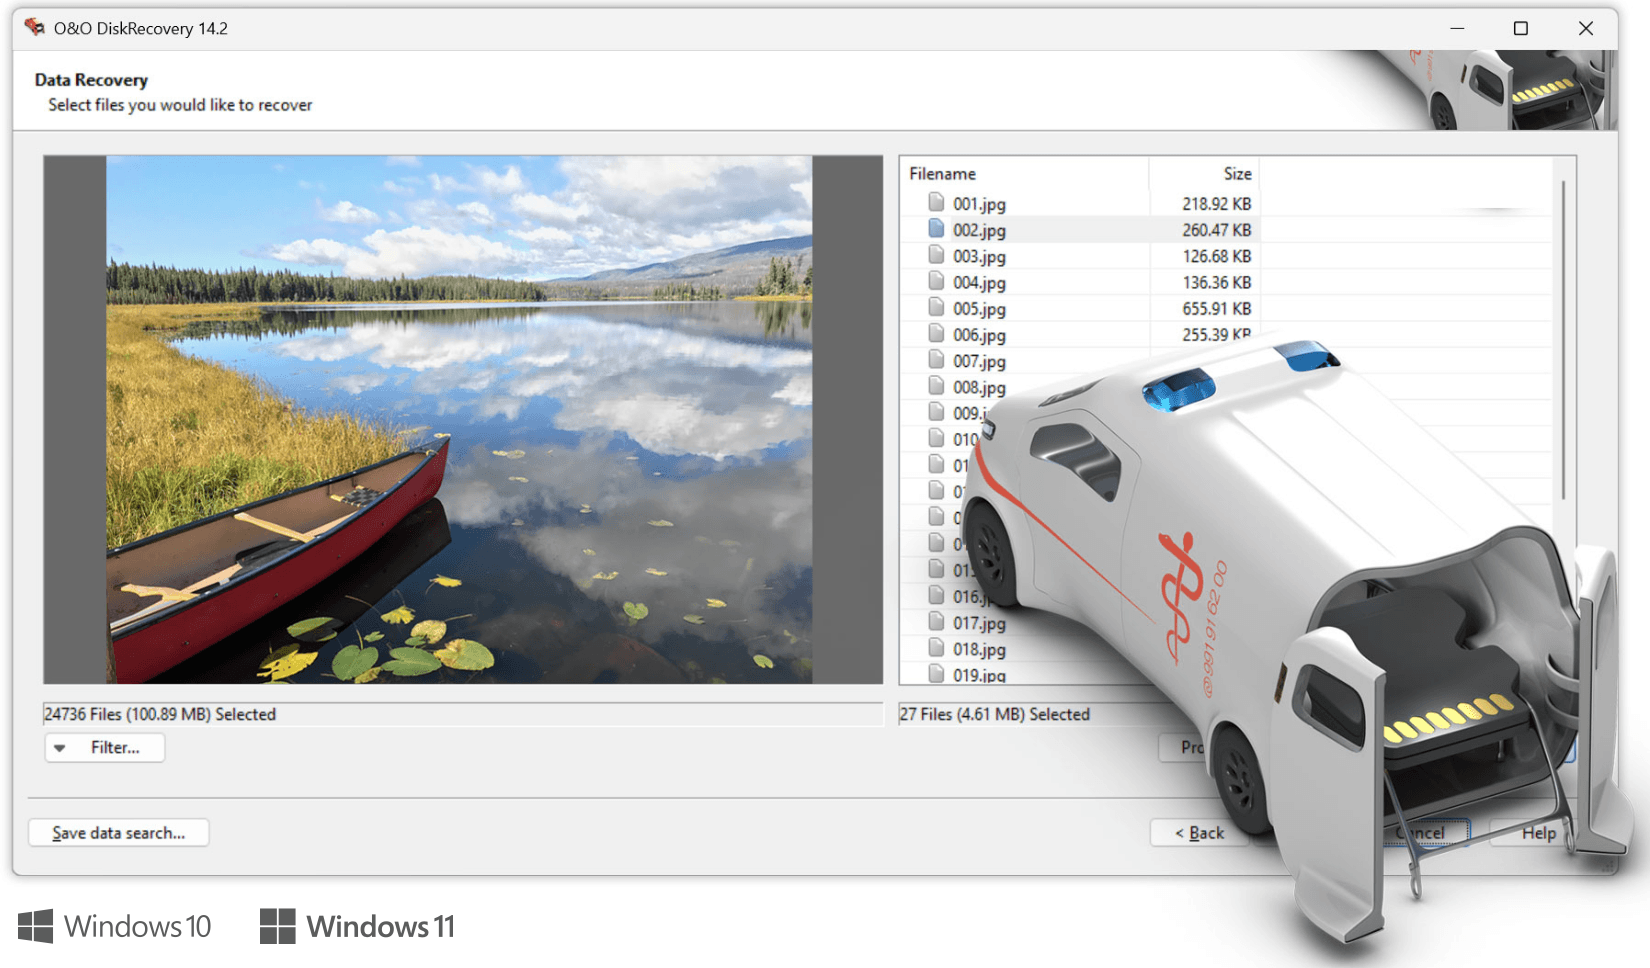The image size is (1650, 968).
Task: Click the 136.36 KB size value
Action: pyautogui.click(x=1216, y=282)
